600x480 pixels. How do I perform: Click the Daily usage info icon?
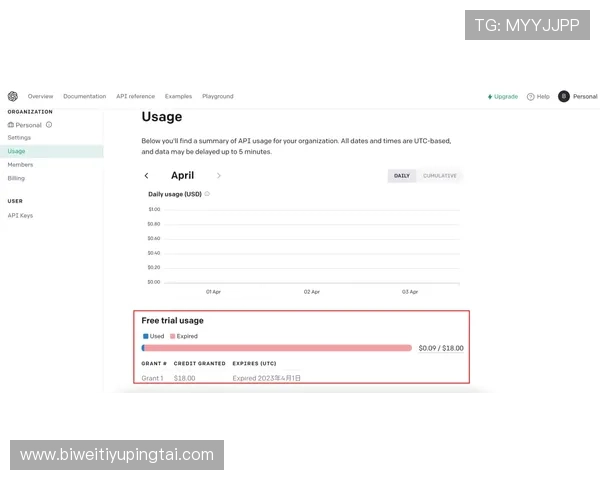[x=207, y=194]
